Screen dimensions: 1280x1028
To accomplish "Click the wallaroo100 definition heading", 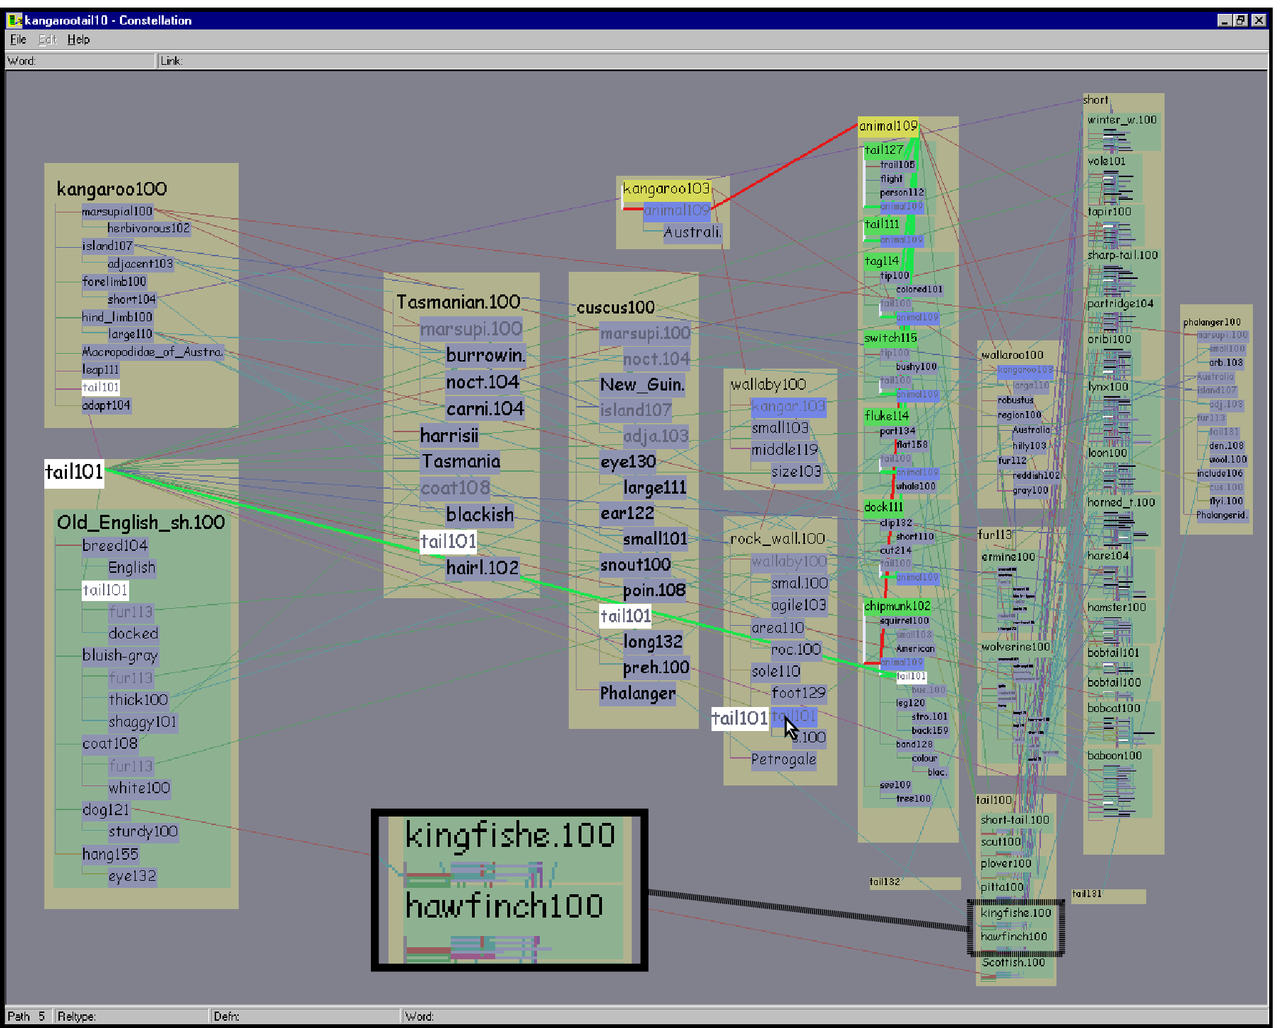I will [1012, 355].
